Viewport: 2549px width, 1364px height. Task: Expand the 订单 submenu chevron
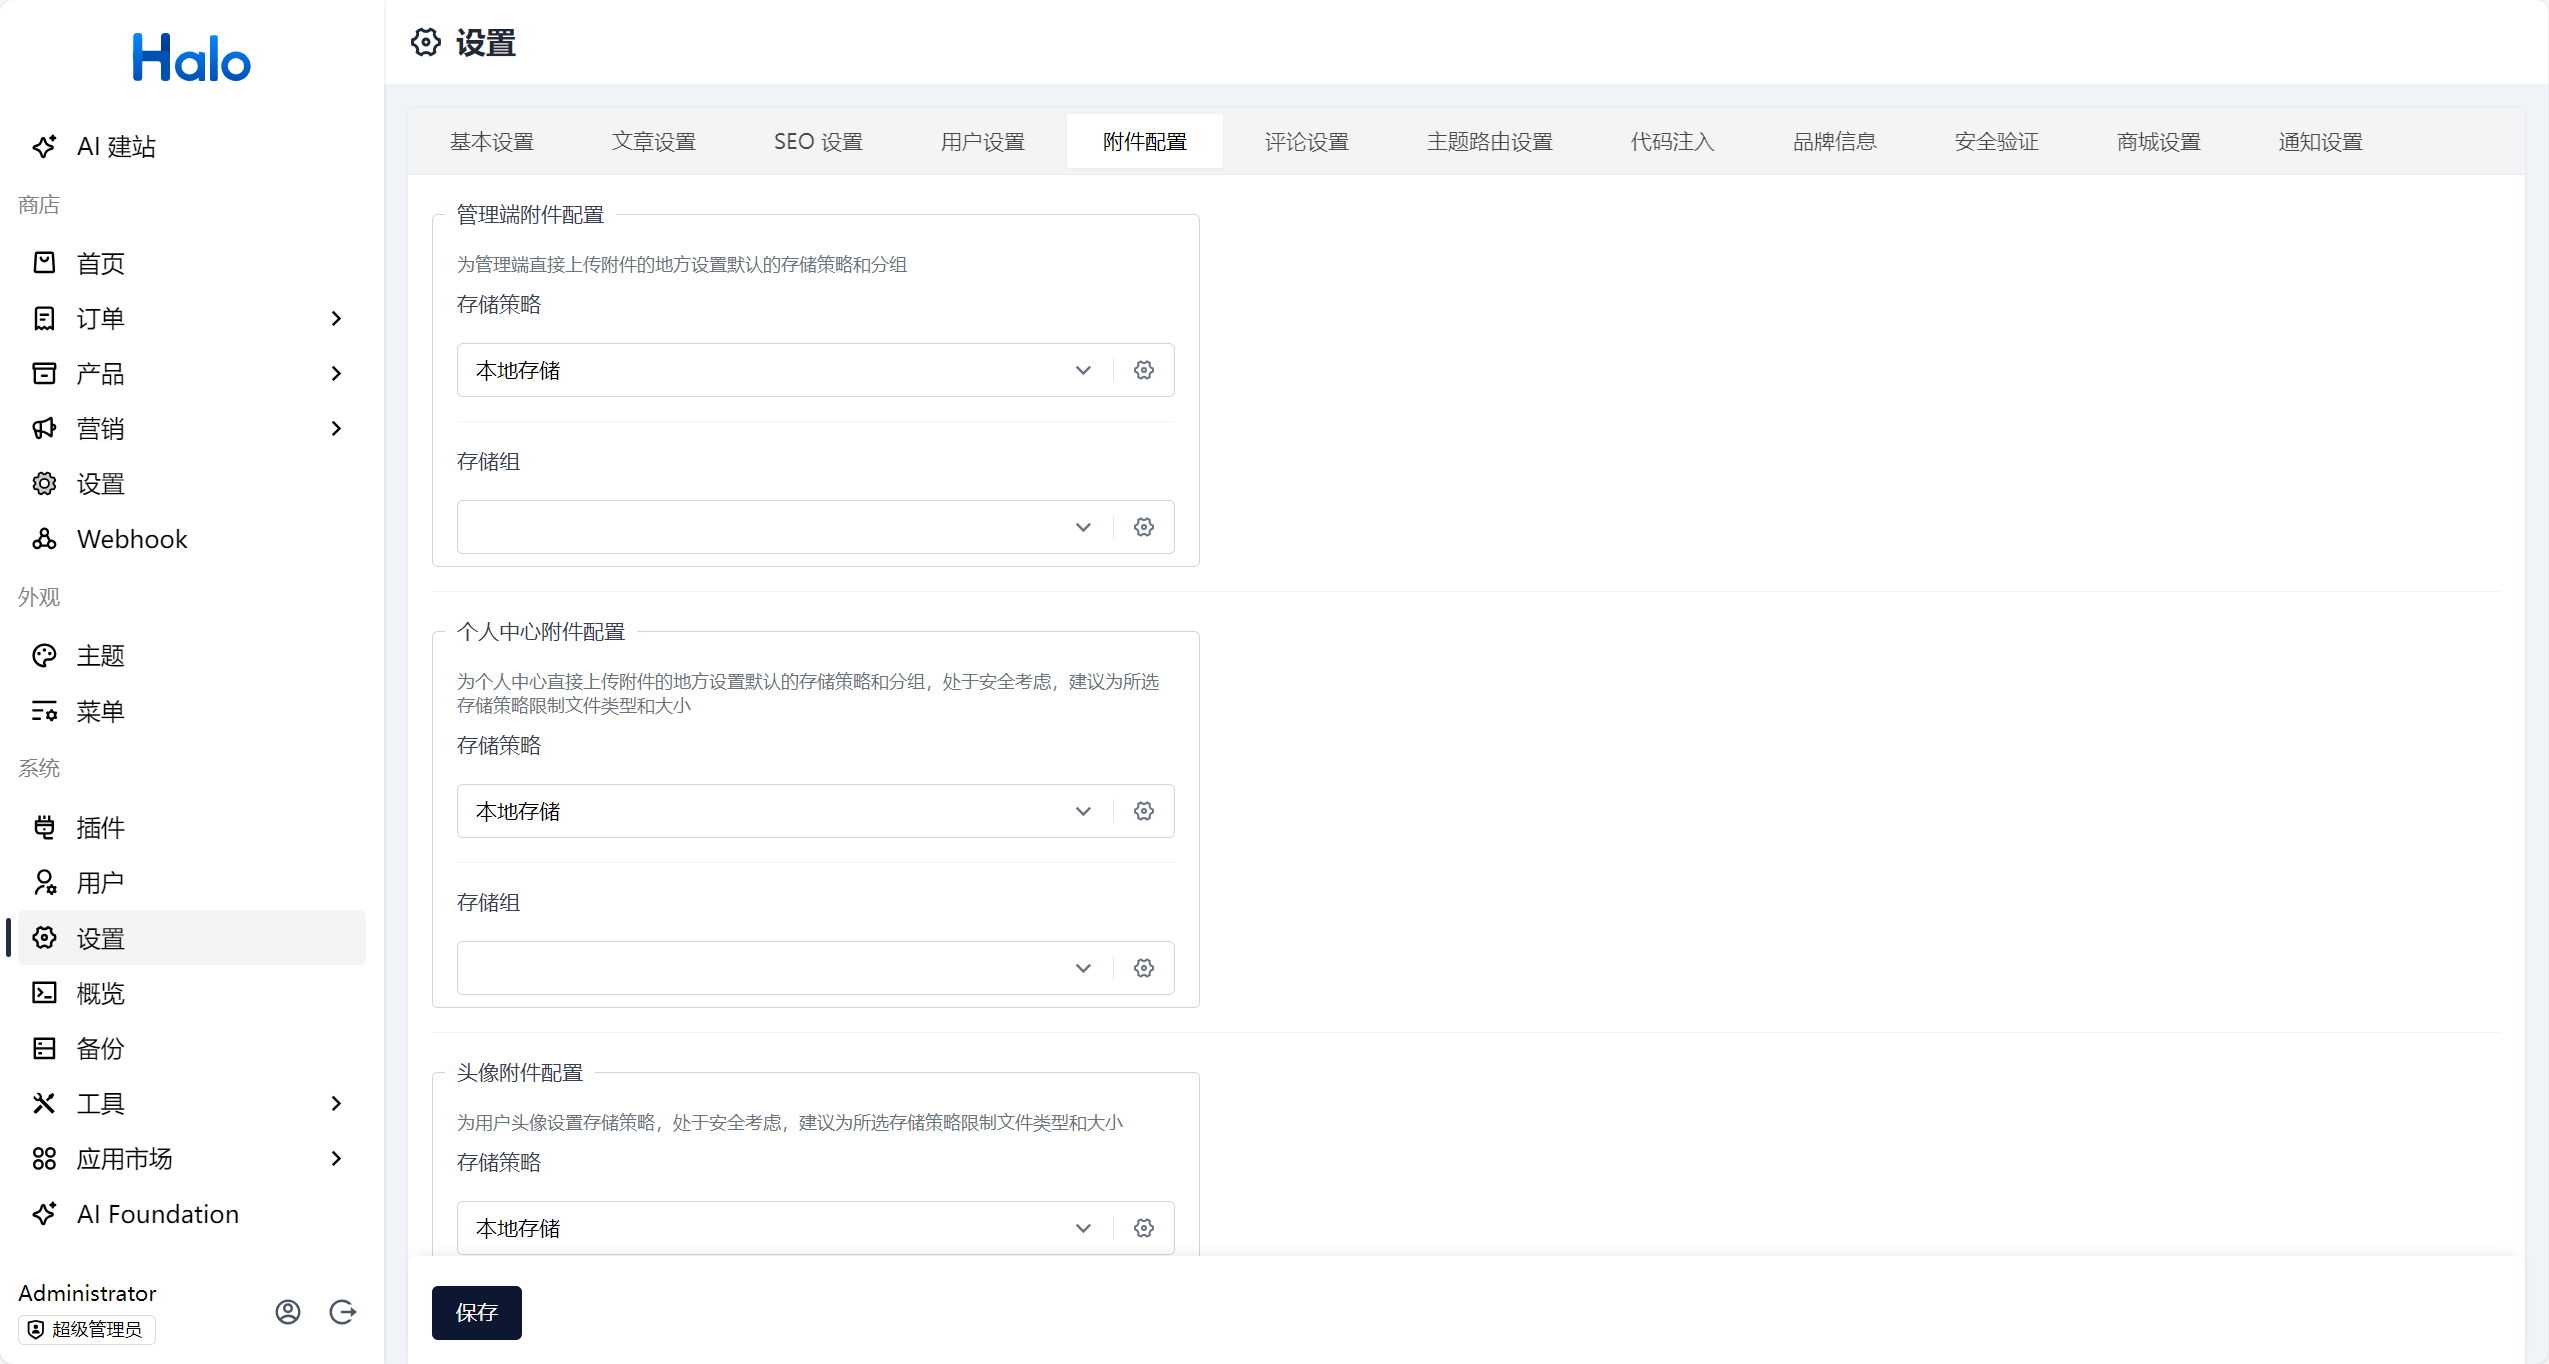(x=336, y=318)
